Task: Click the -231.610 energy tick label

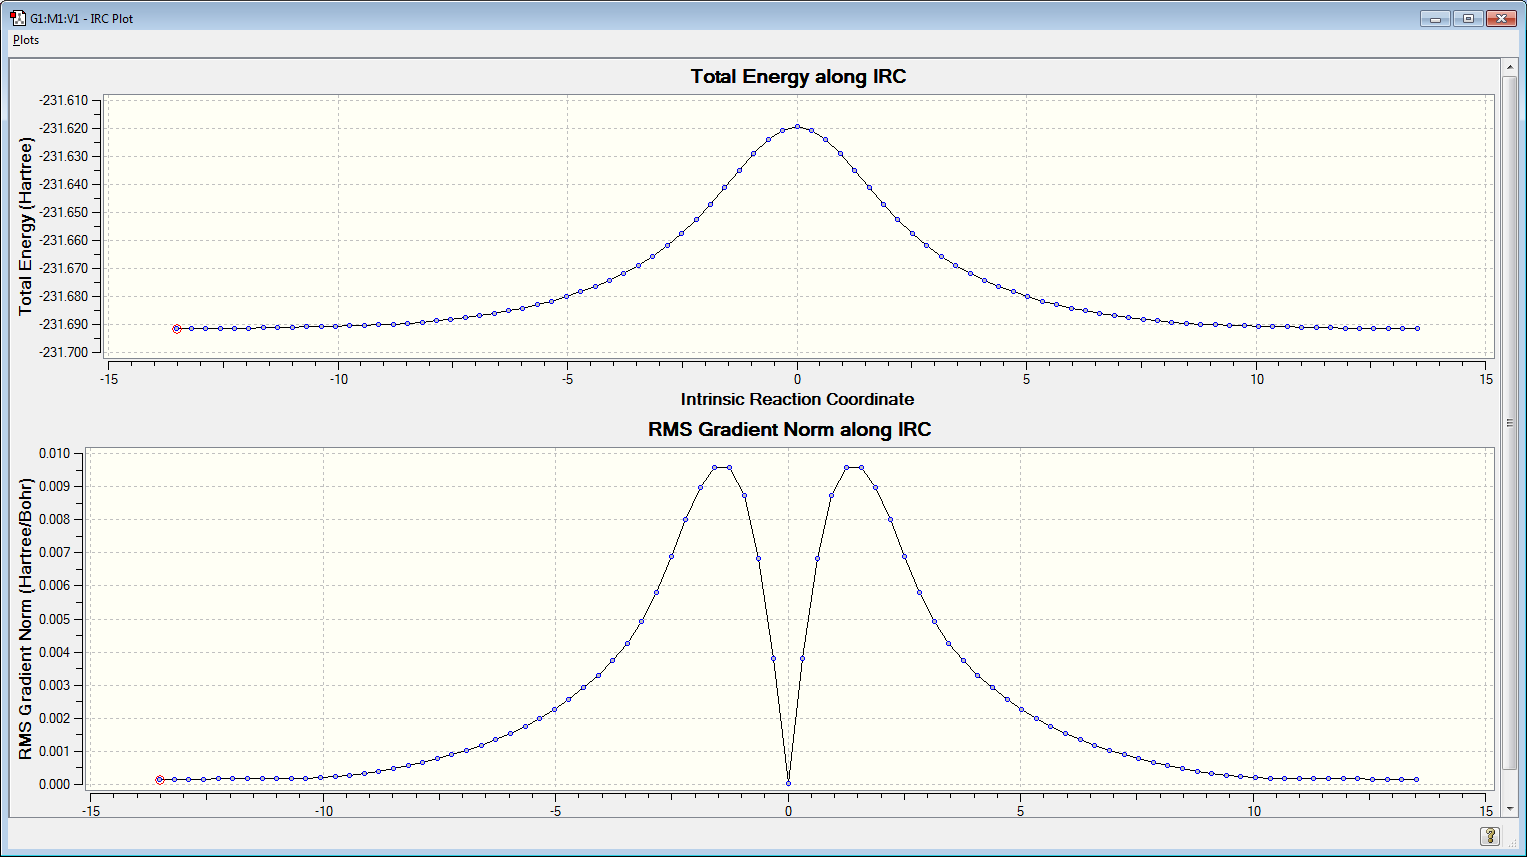Action: [x=63, y=100]
